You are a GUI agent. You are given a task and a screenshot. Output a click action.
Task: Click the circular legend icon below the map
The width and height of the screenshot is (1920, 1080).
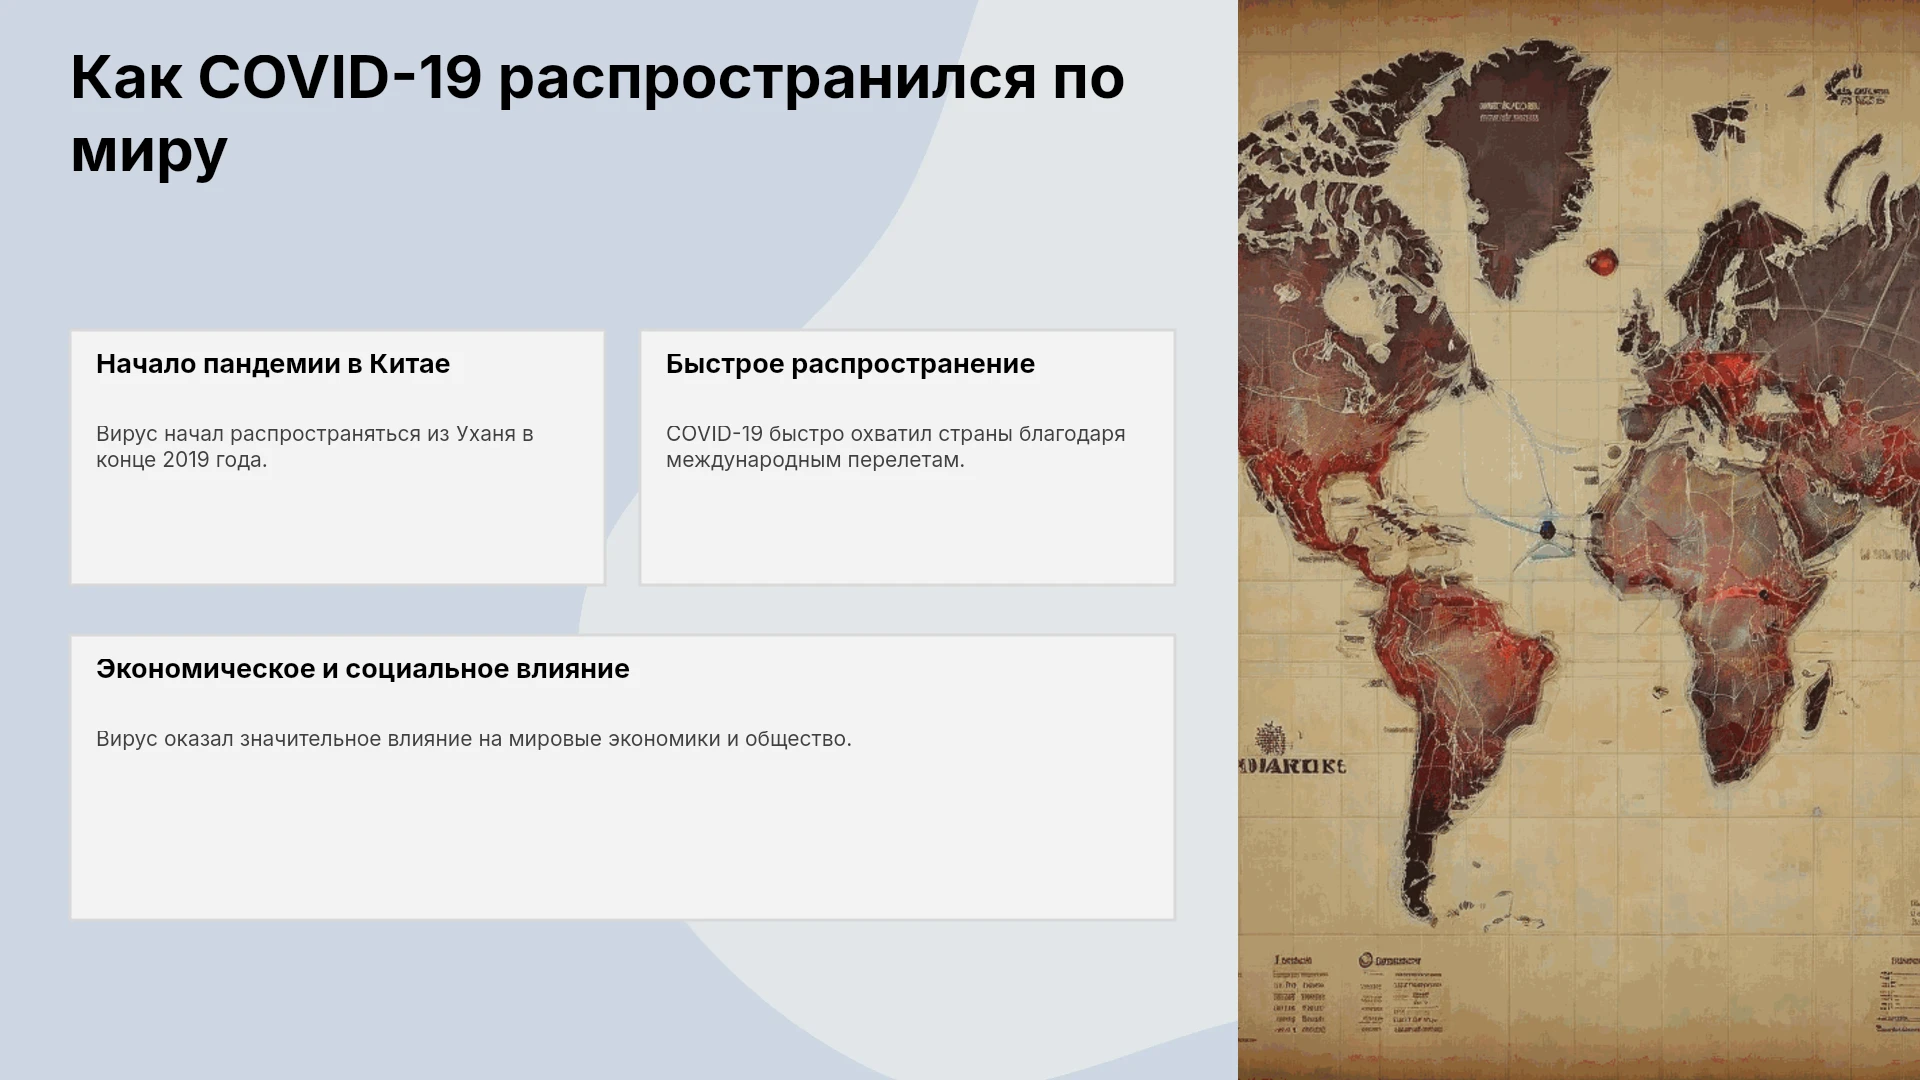1365,960
